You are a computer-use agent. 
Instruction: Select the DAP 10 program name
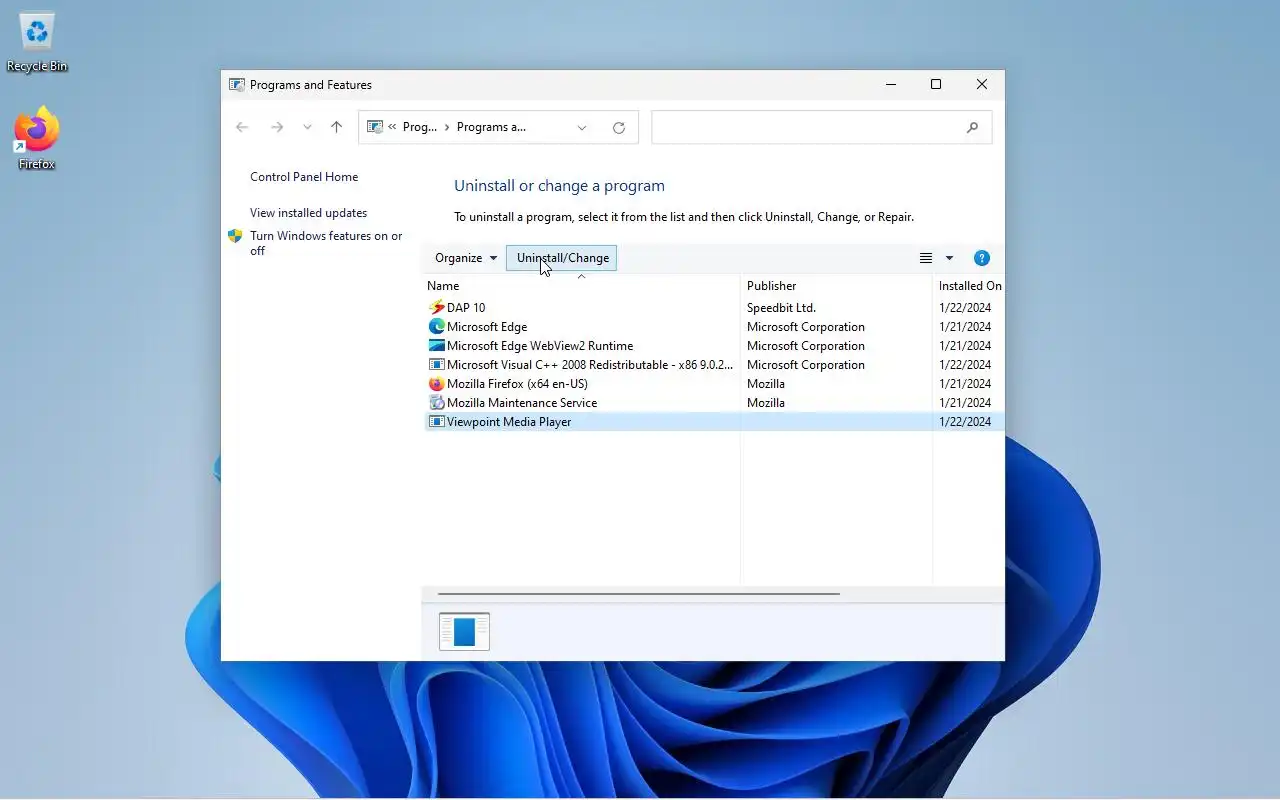pyautogui.click(x=466, y=308)
